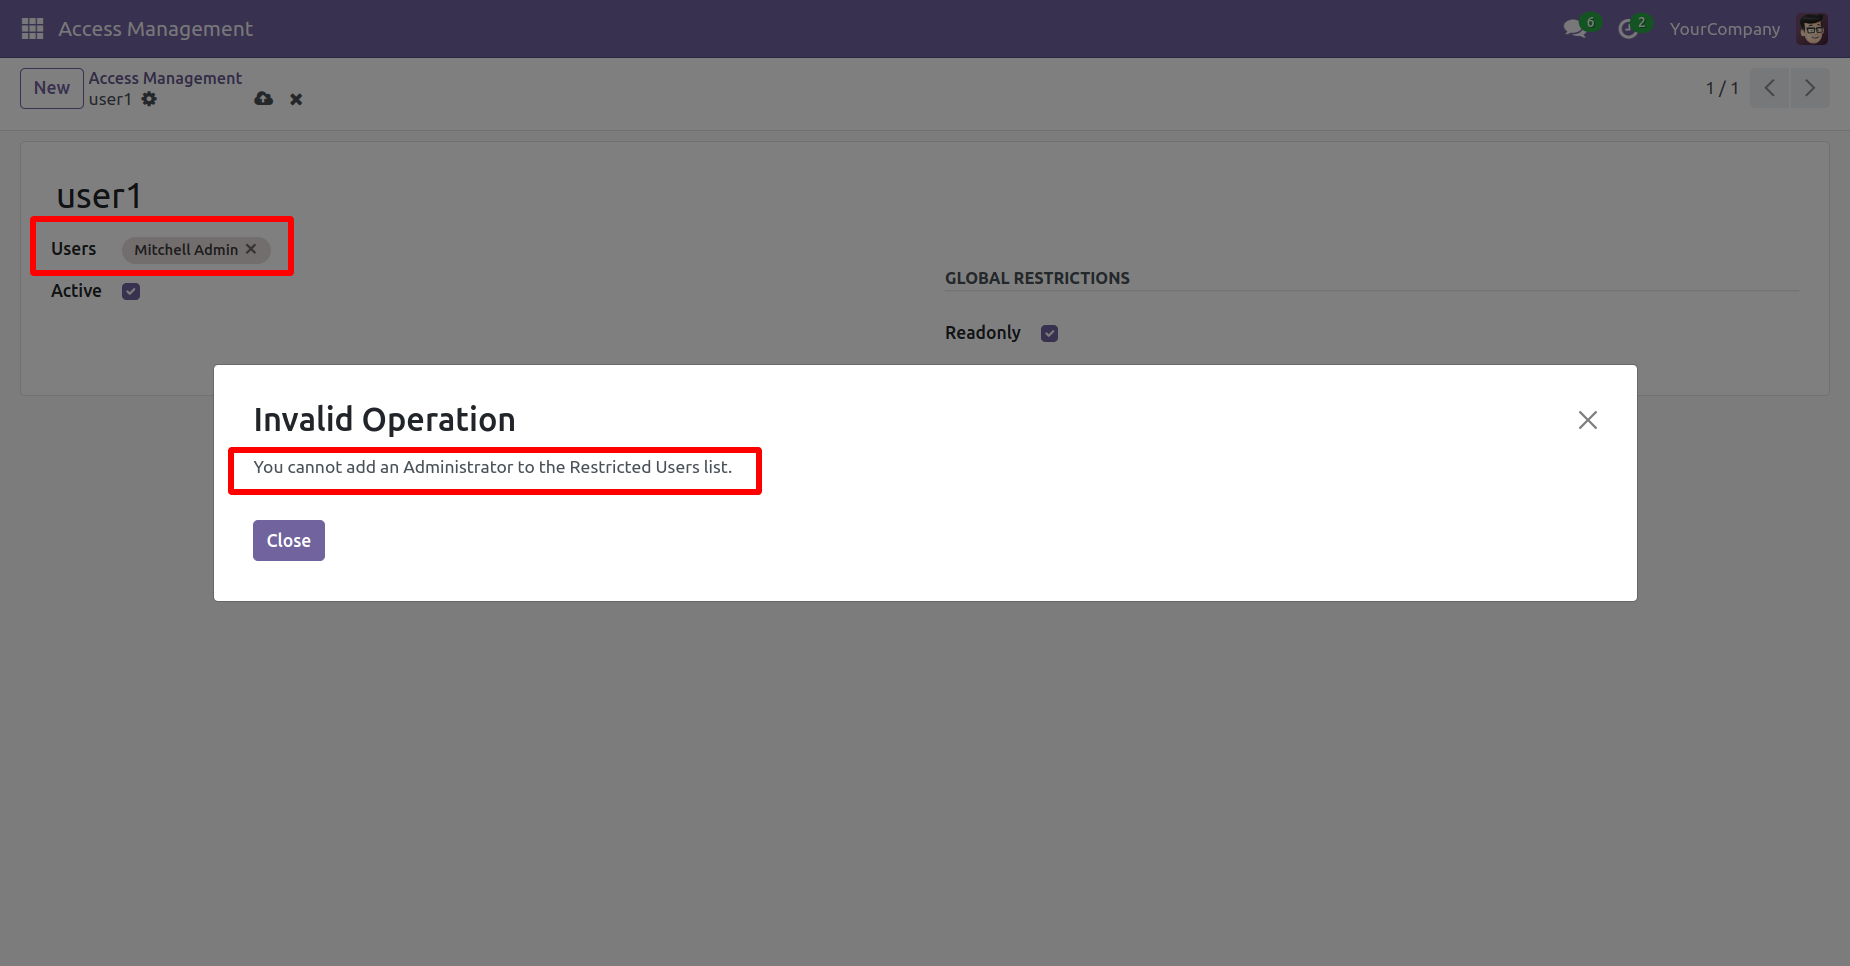This screenshot has height=966, width=1850.
Task: Click the Invalid Operation dialog title
Action: tap(385, 420)
